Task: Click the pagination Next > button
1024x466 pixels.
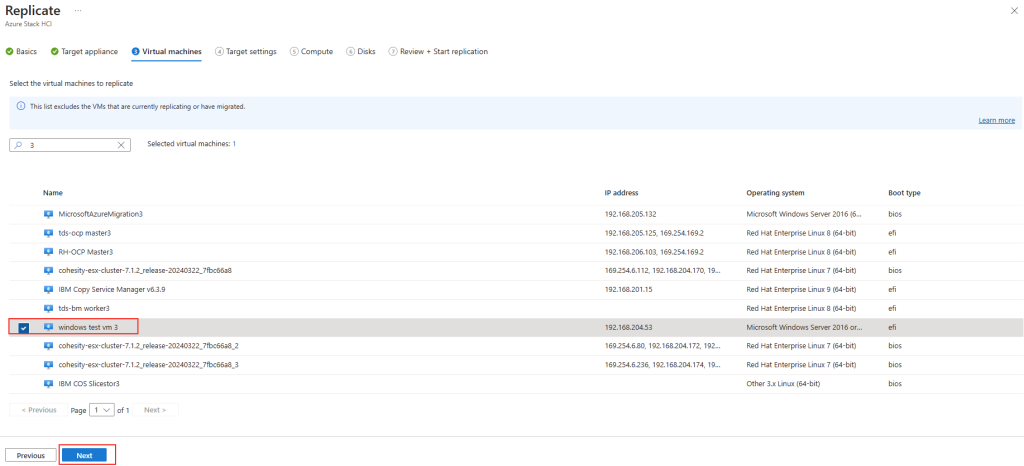Action: click(x=155, y=410)
